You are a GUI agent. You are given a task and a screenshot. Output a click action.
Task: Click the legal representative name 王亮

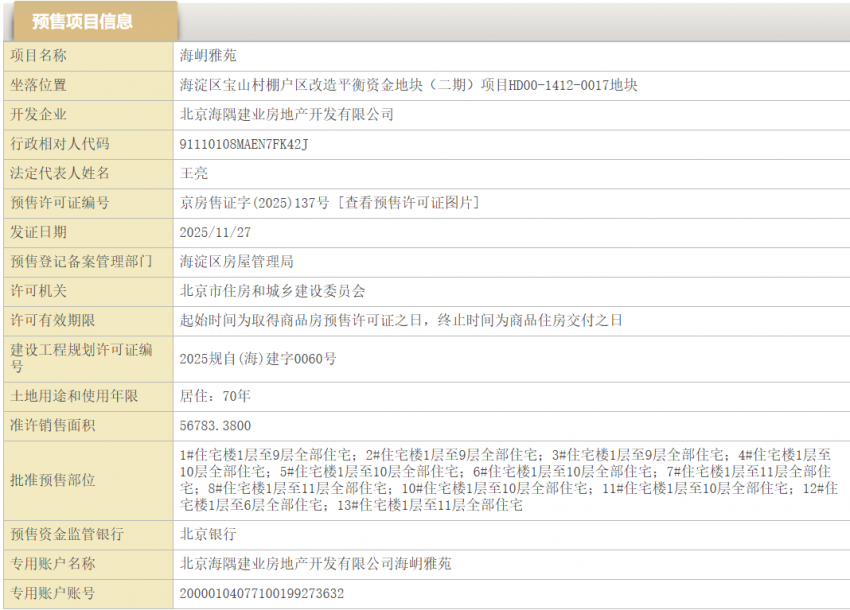tap(194, 174)
